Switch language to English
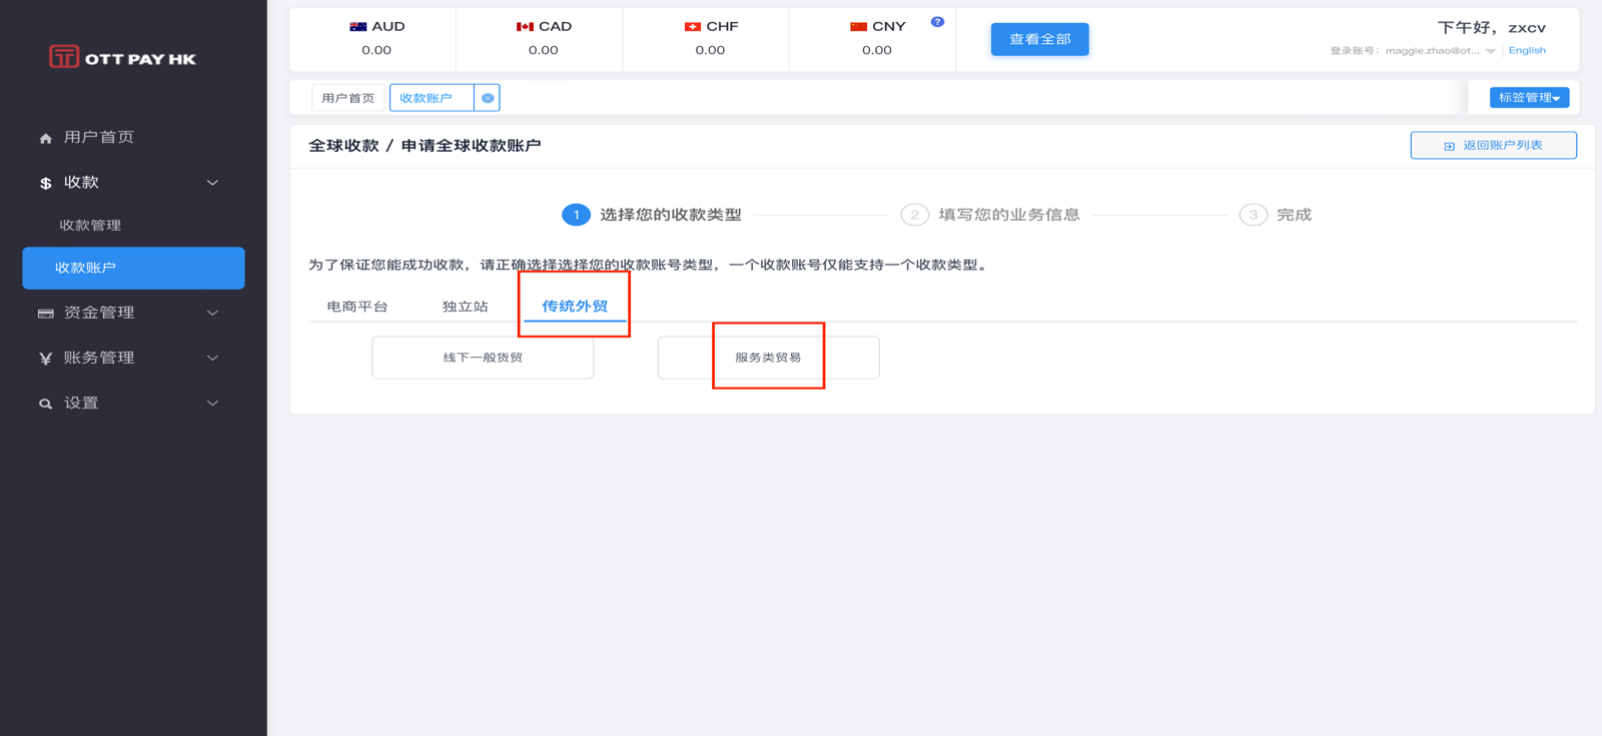 1527,51
